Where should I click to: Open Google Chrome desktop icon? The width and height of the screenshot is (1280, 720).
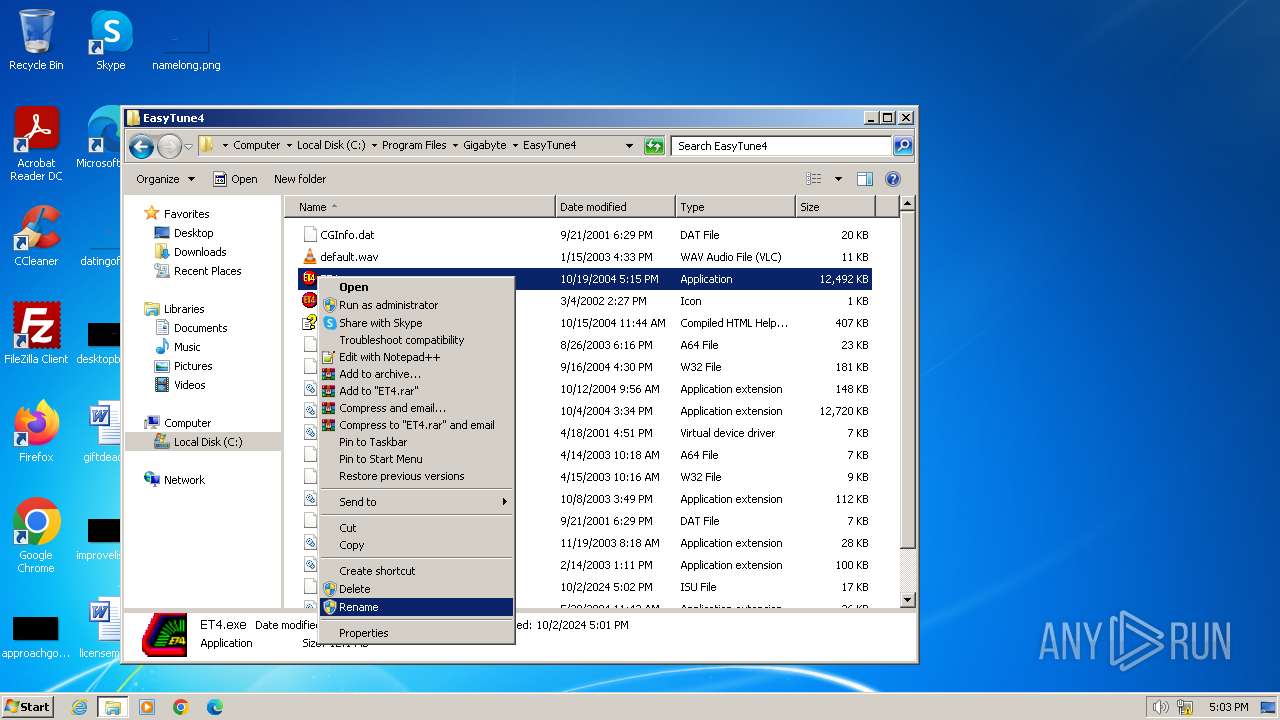36,535
